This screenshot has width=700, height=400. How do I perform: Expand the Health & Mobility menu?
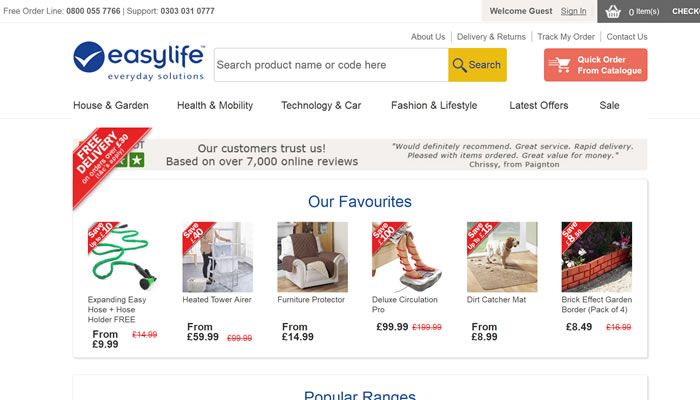click(x=215, y=105)
